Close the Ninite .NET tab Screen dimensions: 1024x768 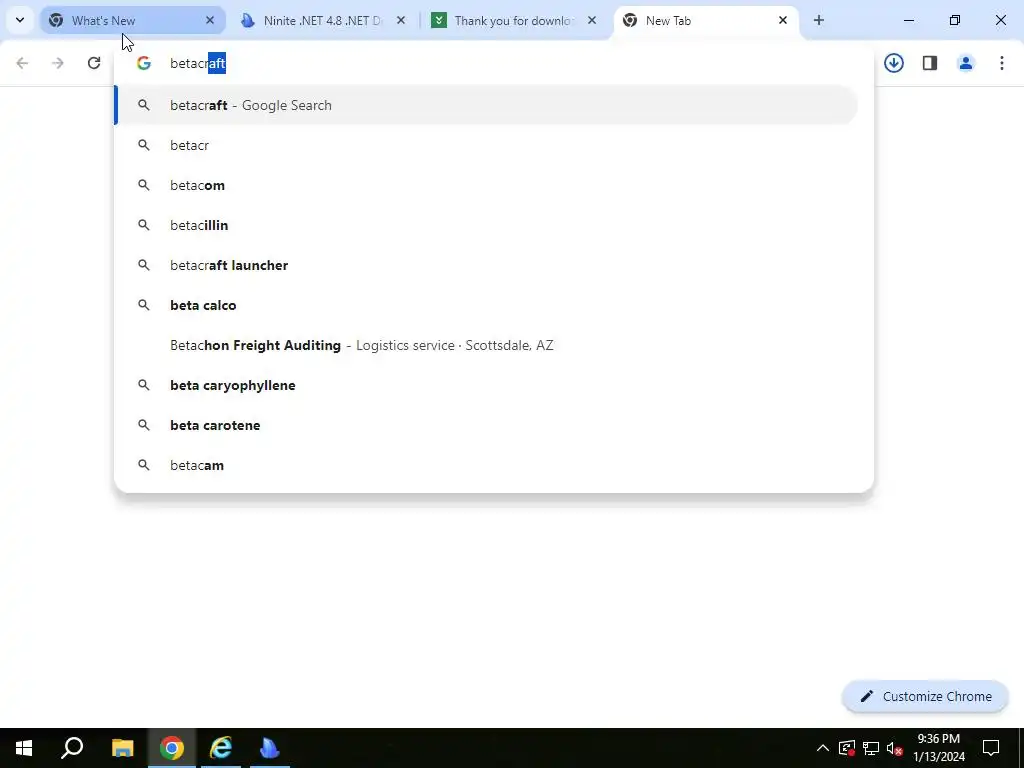click(401, 20)
